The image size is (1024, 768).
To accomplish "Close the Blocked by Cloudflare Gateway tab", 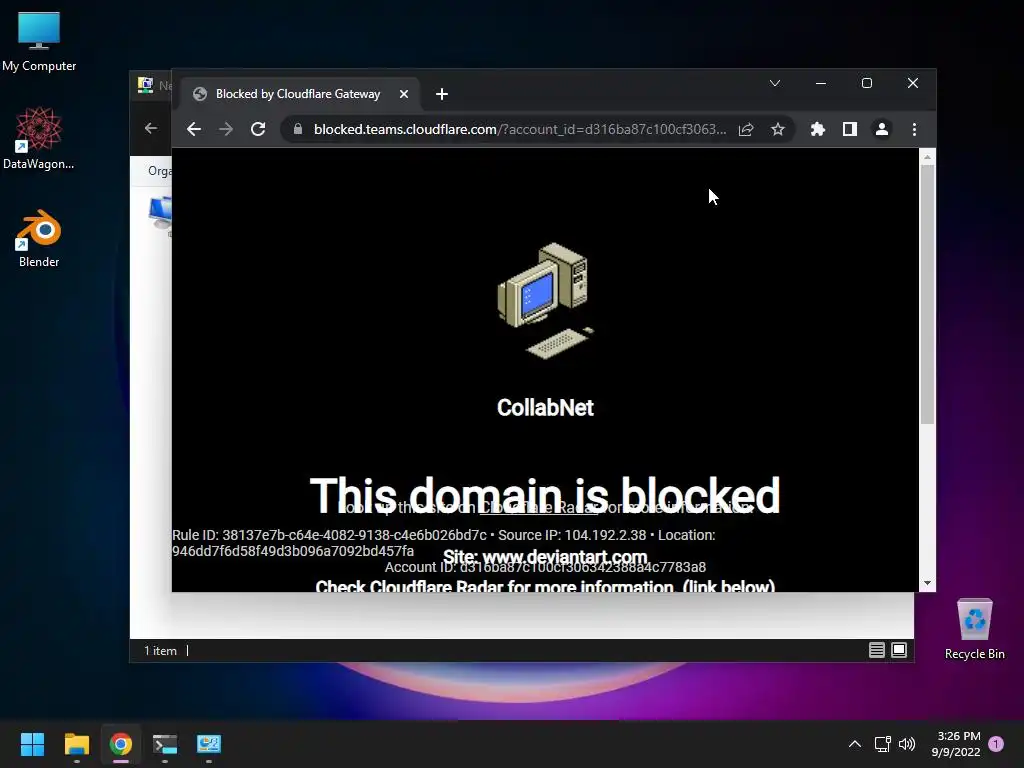I will [x=404, y=94].
